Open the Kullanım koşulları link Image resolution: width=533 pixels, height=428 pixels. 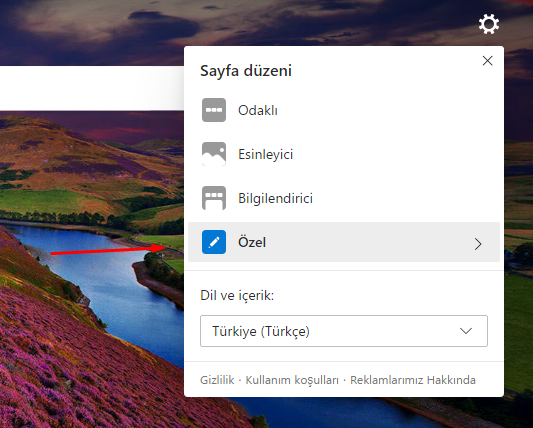coord(292,380)
